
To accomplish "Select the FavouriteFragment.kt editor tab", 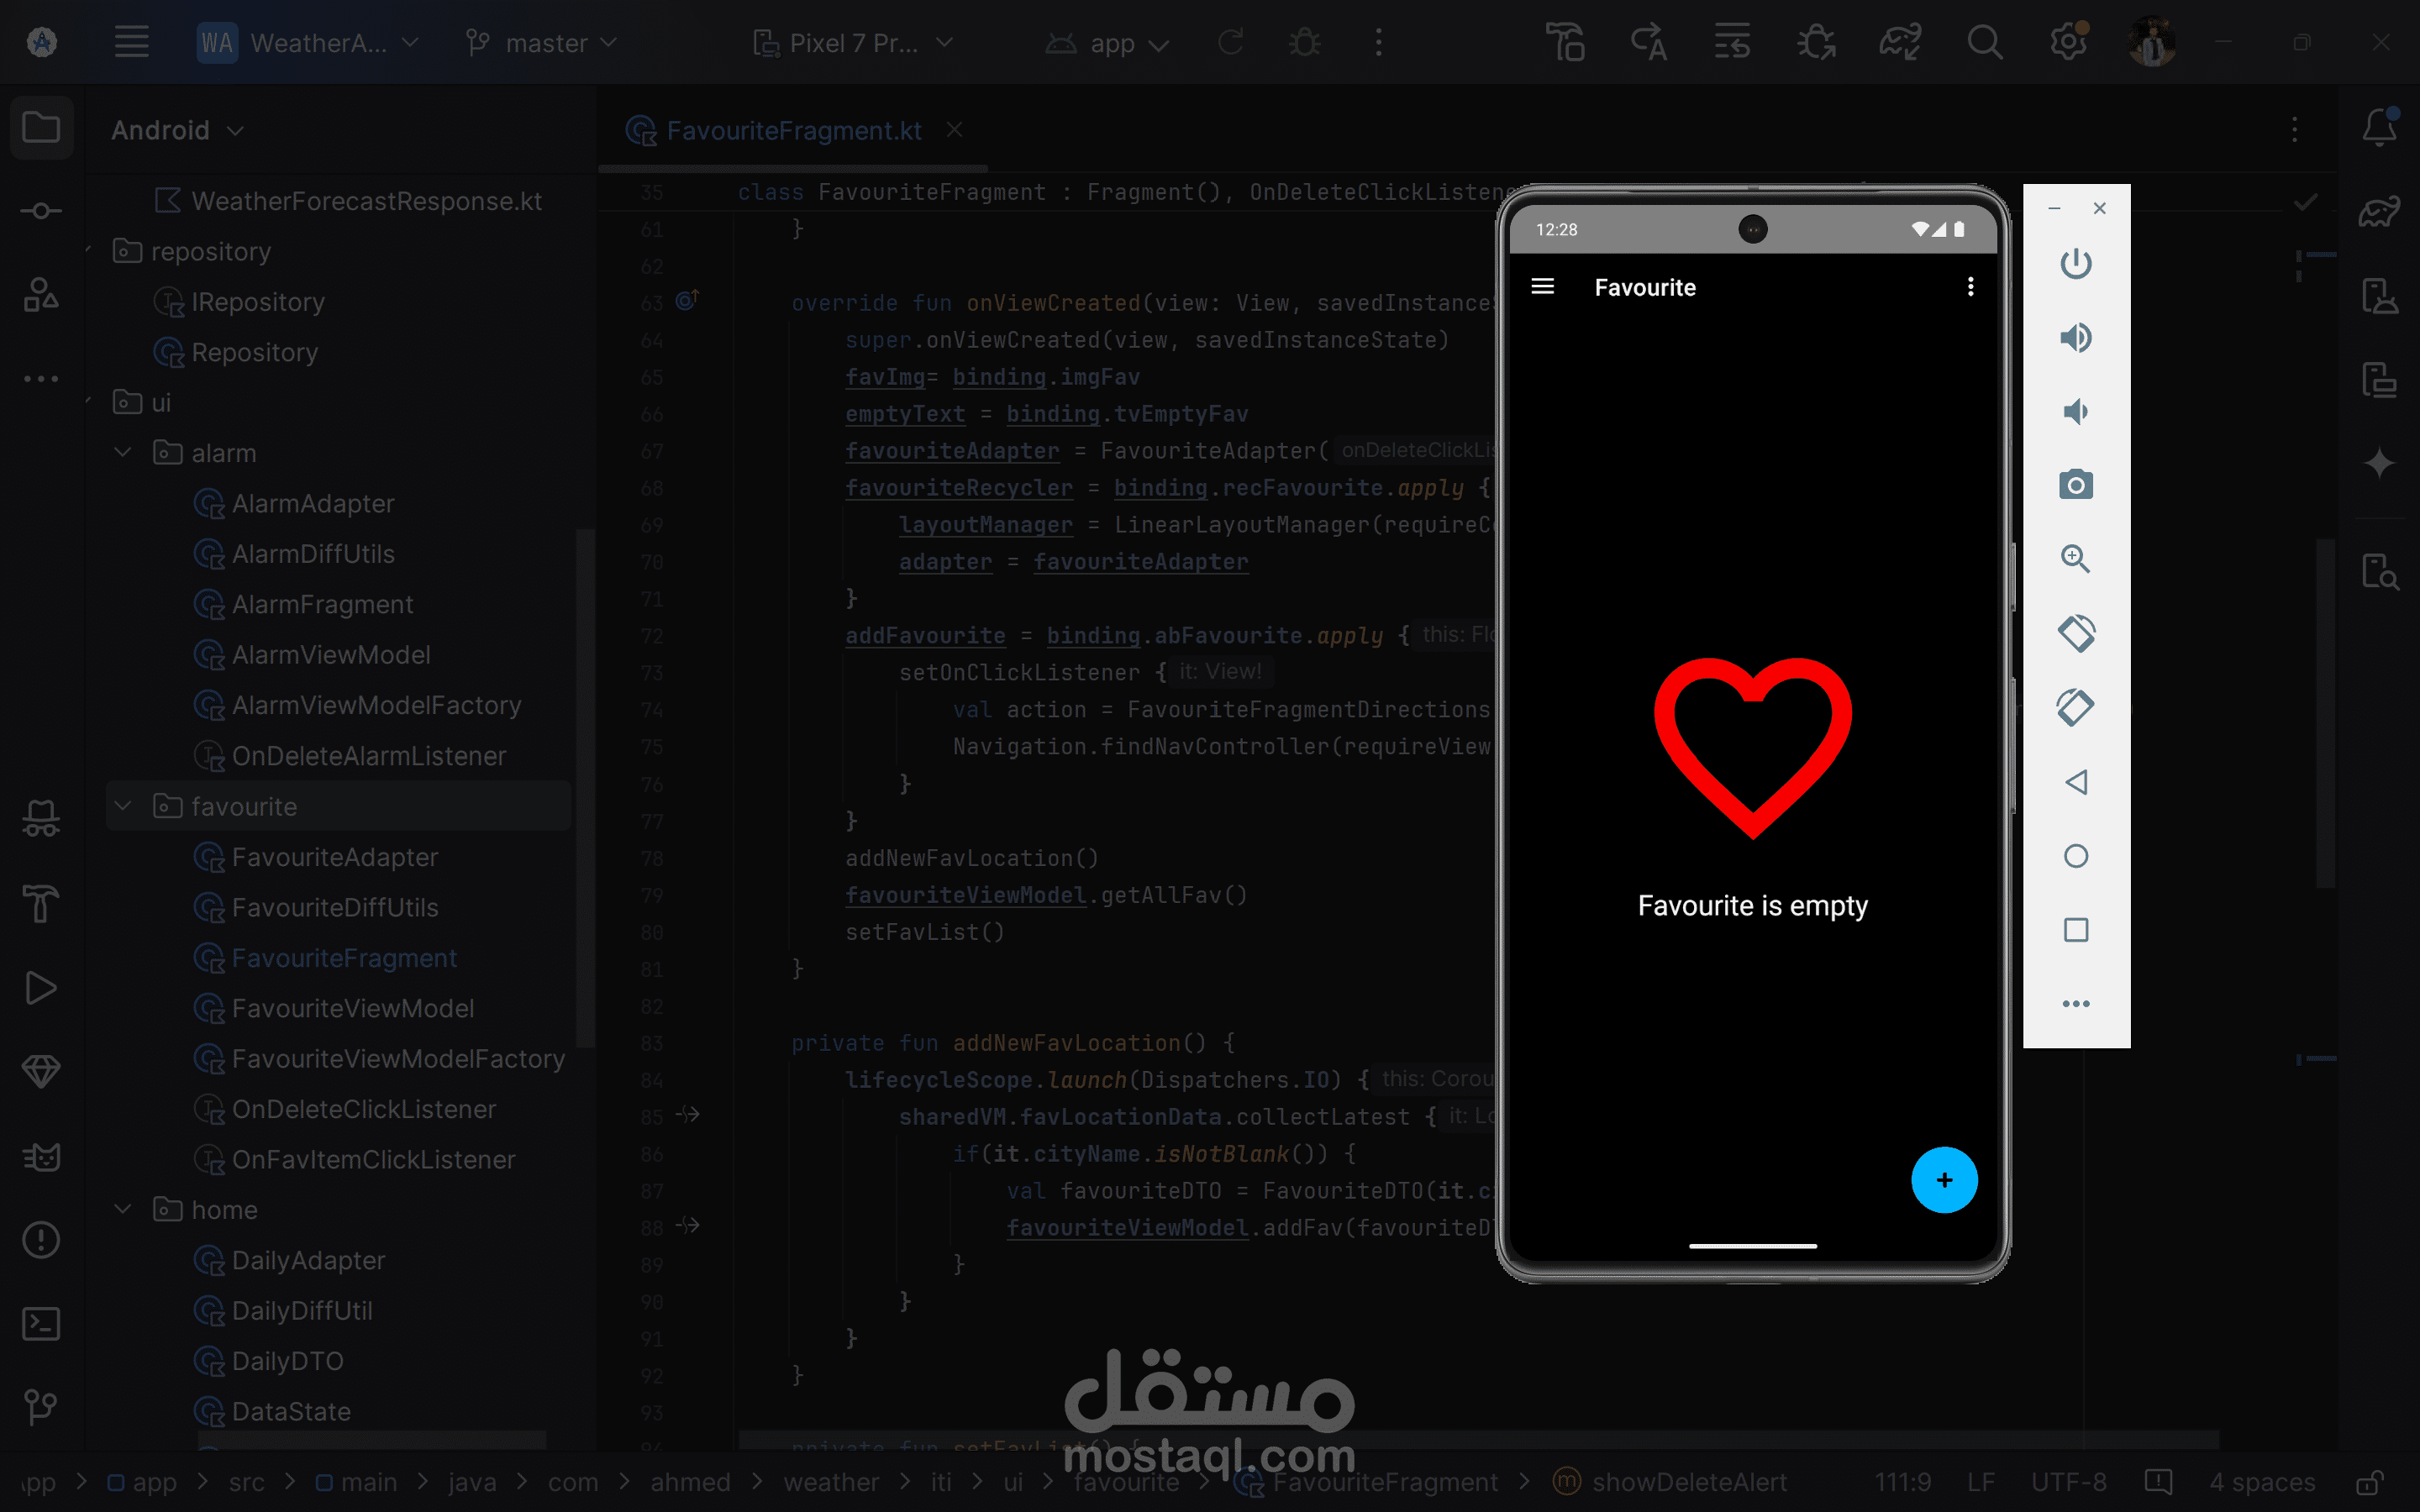I will [x=792, y=130].
